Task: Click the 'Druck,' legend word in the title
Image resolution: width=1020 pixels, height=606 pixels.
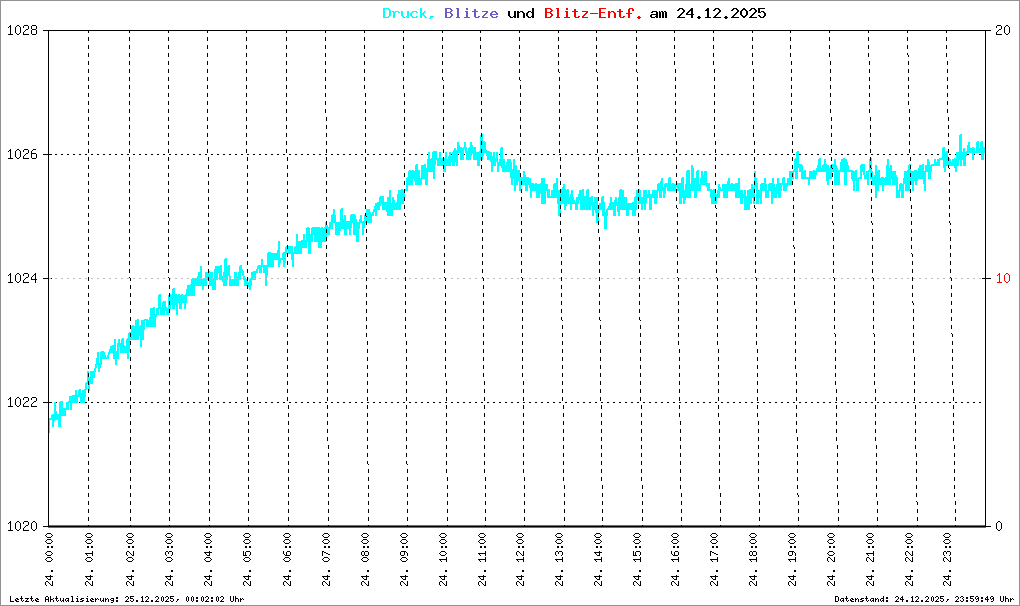Action: [409, 14]
